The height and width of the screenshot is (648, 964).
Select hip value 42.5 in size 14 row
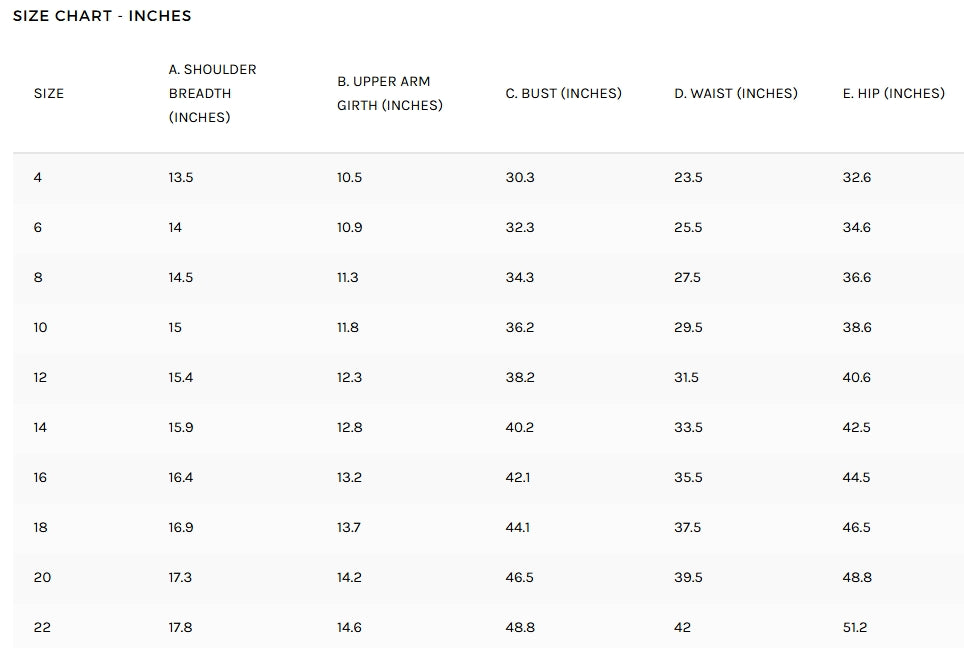856,427
